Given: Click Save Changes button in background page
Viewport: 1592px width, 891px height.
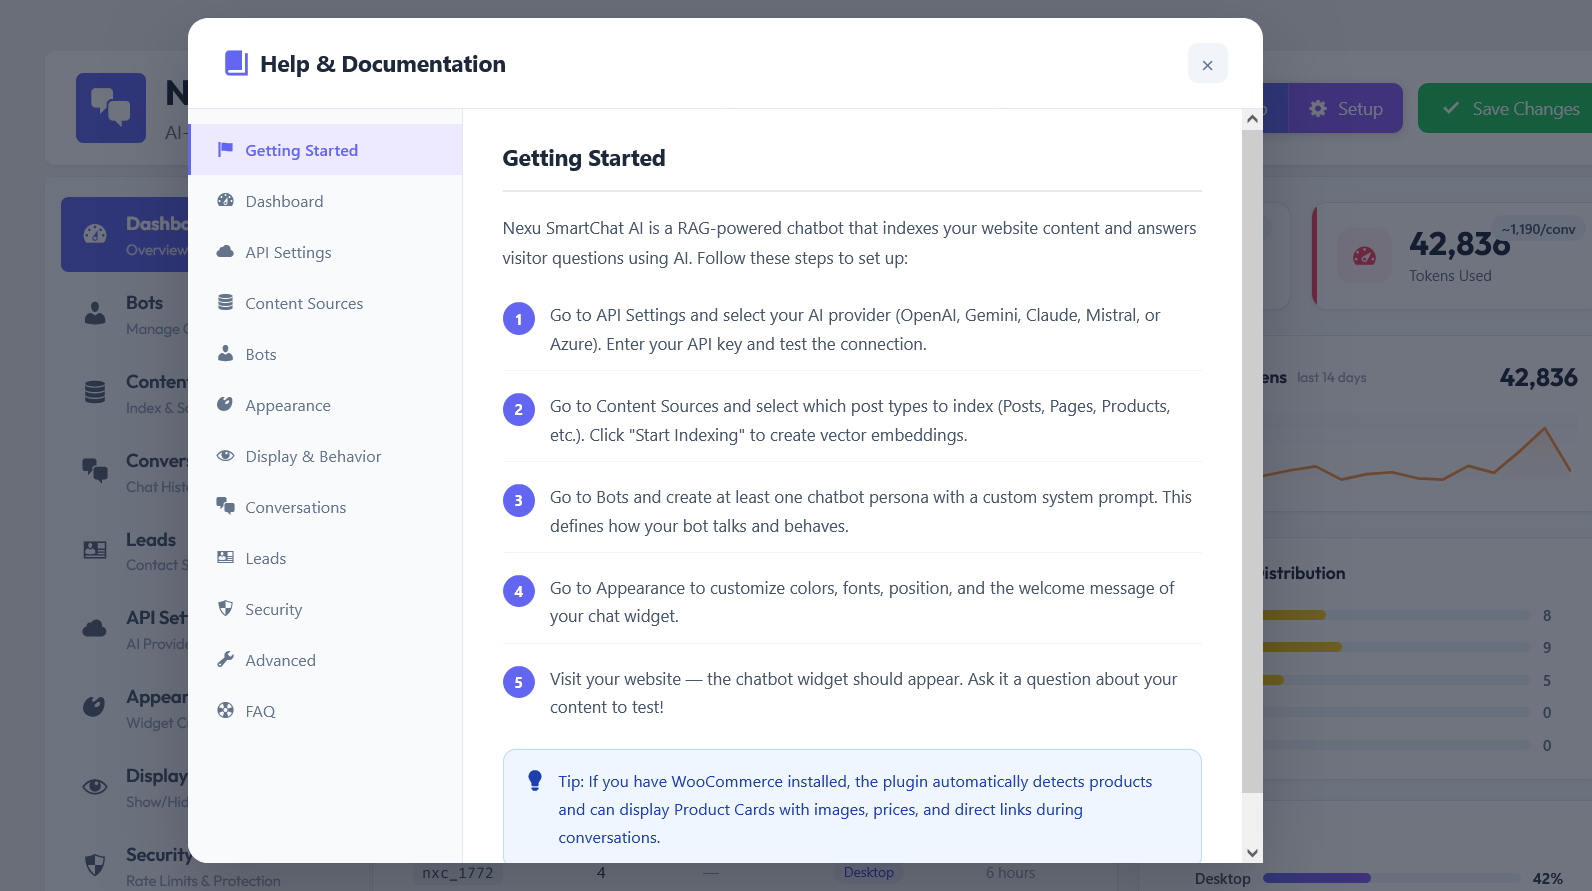Looking at the screenshot, I should [1507, 108].
